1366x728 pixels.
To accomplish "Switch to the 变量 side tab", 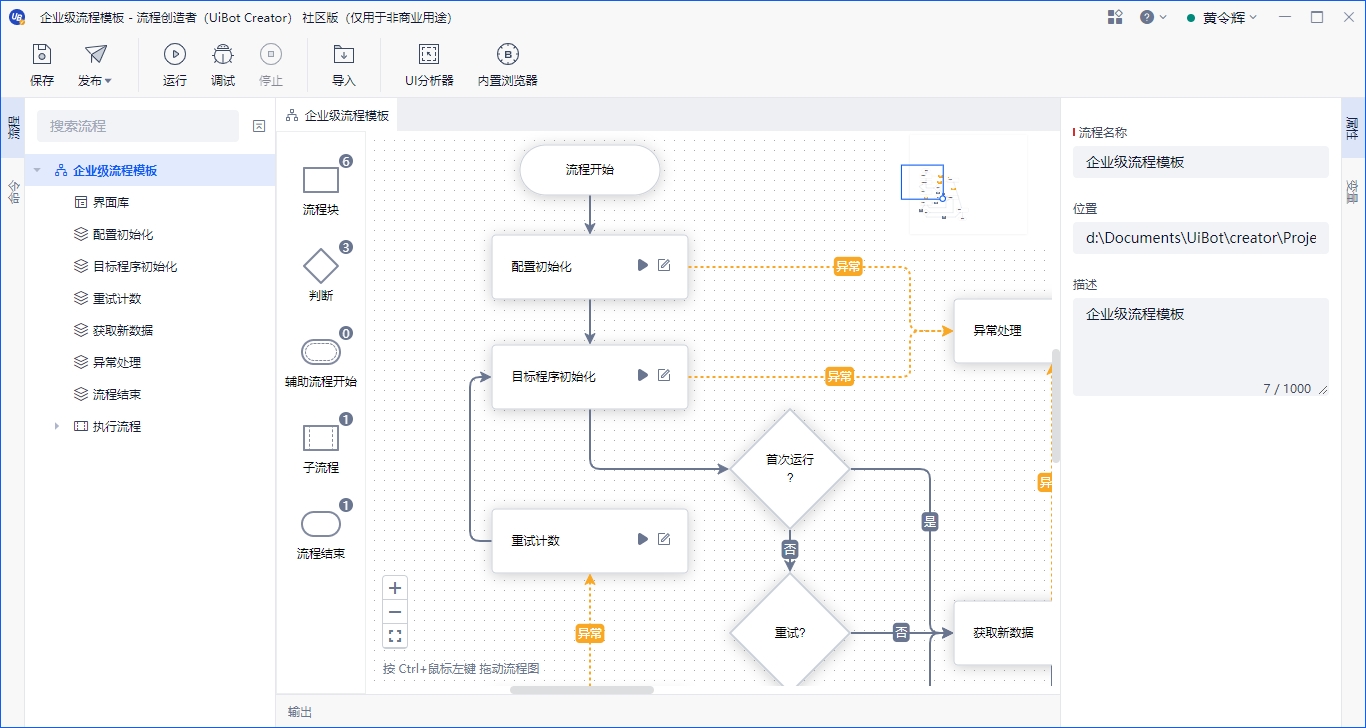I will (1352, 191).
